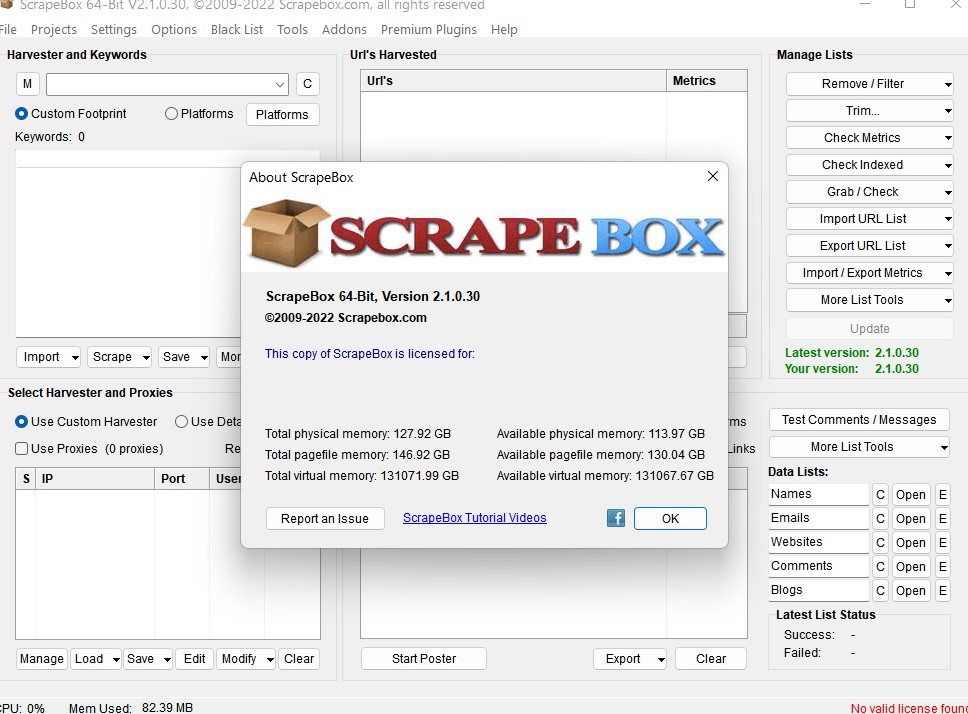Clear the Comments data list with C
Image resolution: width=968 pixels, height=714 pixels.
[x=880, y=567]
